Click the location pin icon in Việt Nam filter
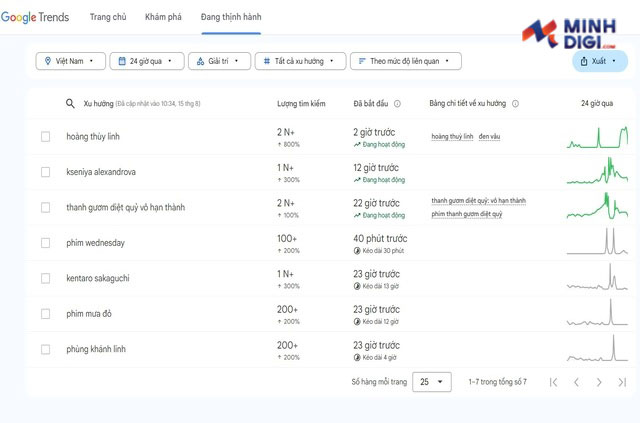This screenshot has width=640, height=423. click(48, 61)
